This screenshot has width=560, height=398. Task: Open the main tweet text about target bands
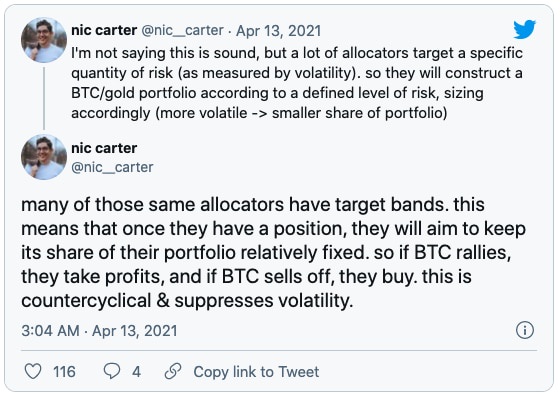273,253
